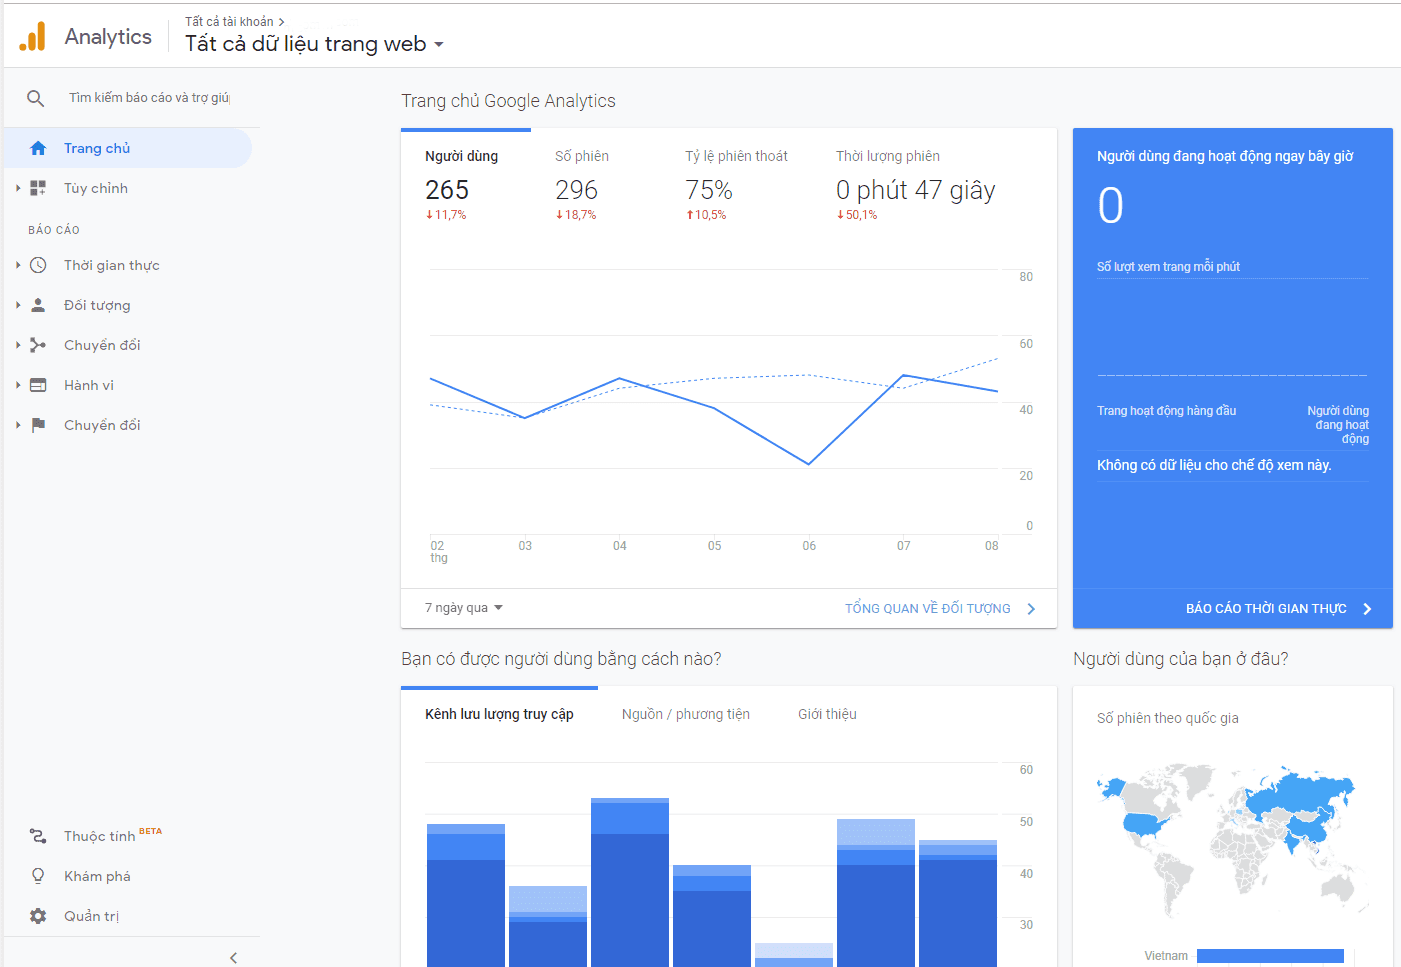The height and width of the screenshot is (967, 1401).
Task: Click the search magnifier icon
Action: coord(35,98)
